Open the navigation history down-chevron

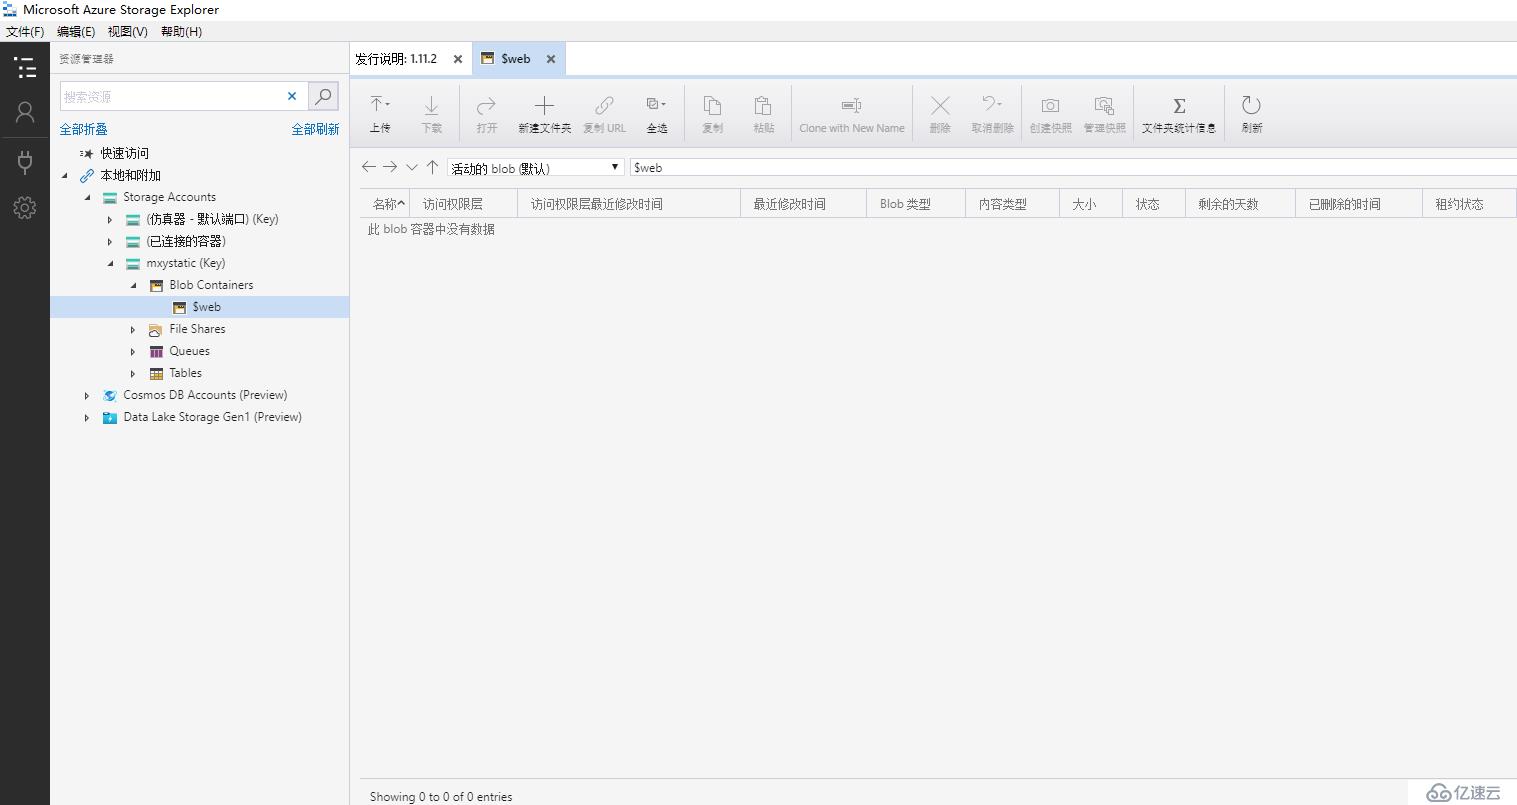click(x=411, y=167)
